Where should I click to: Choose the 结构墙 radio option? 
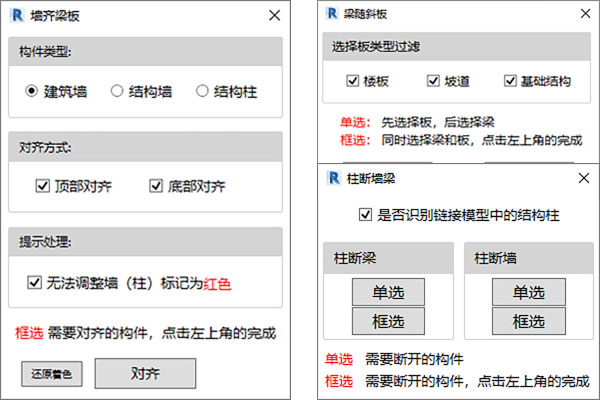pos(117,91)
